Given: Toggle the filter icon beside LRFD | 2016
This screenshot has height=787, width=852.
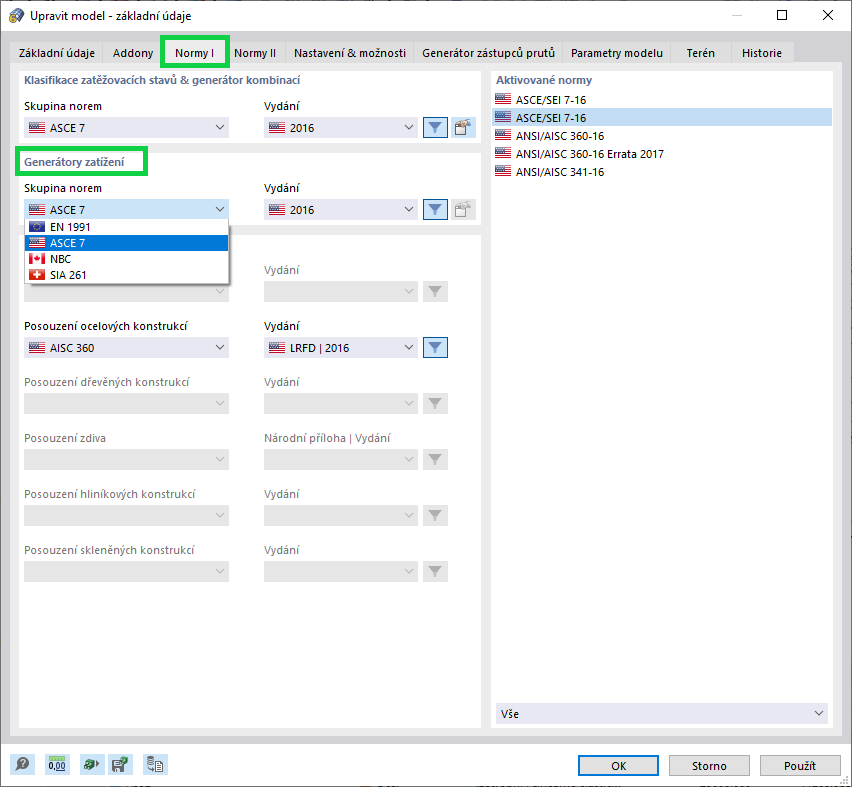Looking at the screenshot, I should [435, 348].
